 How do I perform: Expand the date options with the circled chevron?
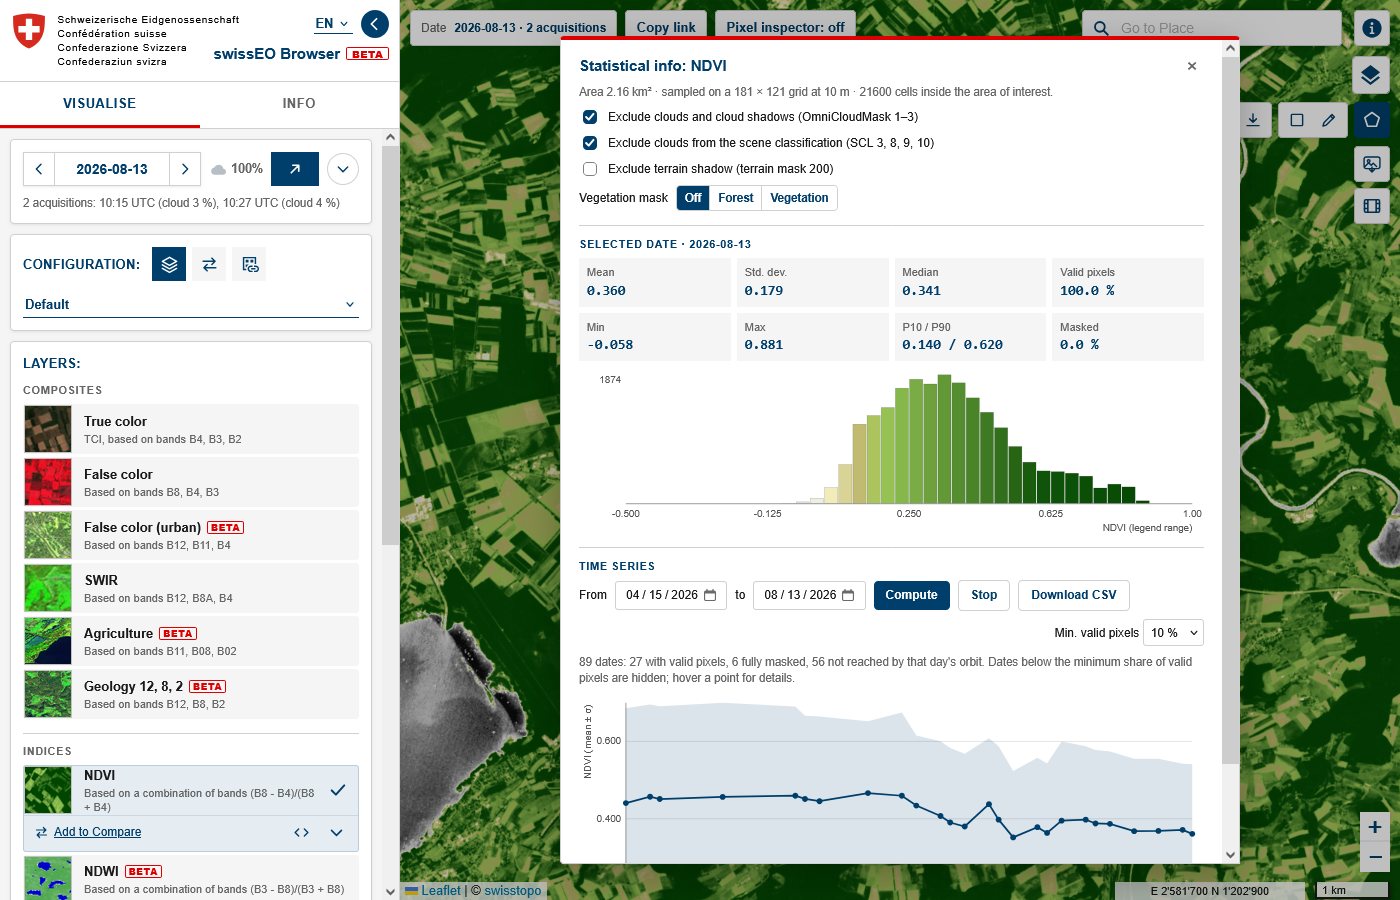pos(343,169)
